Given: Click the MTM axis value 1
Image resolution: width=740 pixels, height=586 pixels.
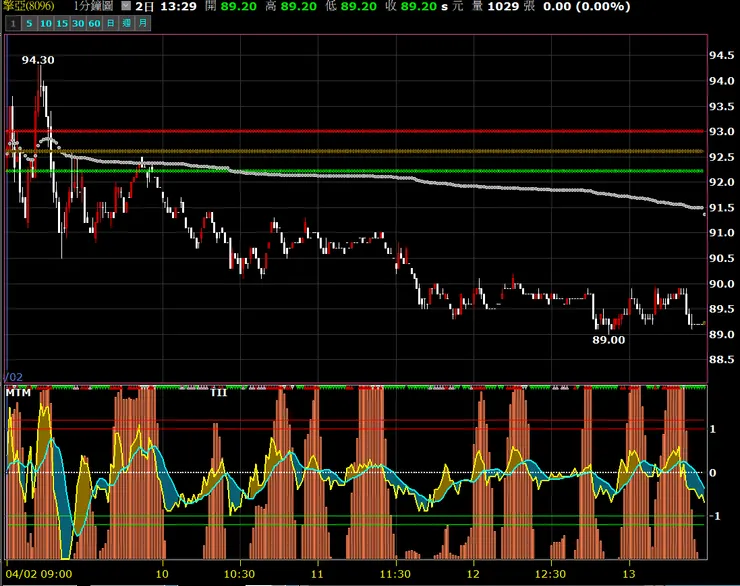Looking at the screenshot, I should (x=713, y=429).
